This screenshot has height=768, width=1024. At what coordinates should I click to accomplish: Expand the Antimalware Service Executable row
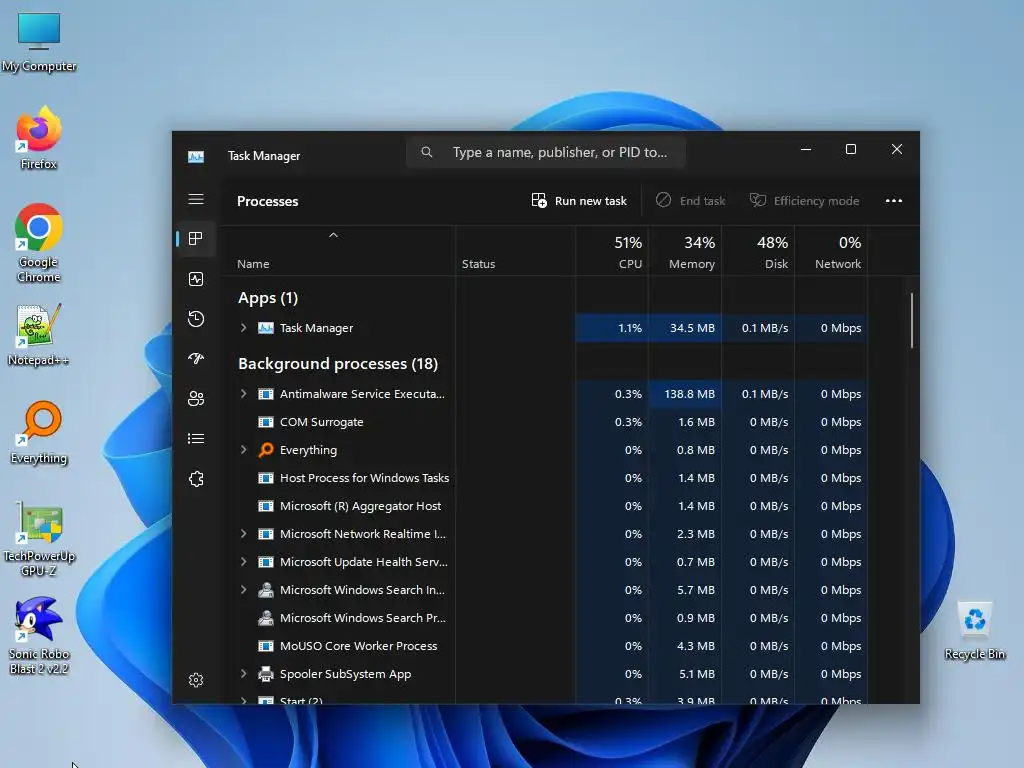coord(244,394)
